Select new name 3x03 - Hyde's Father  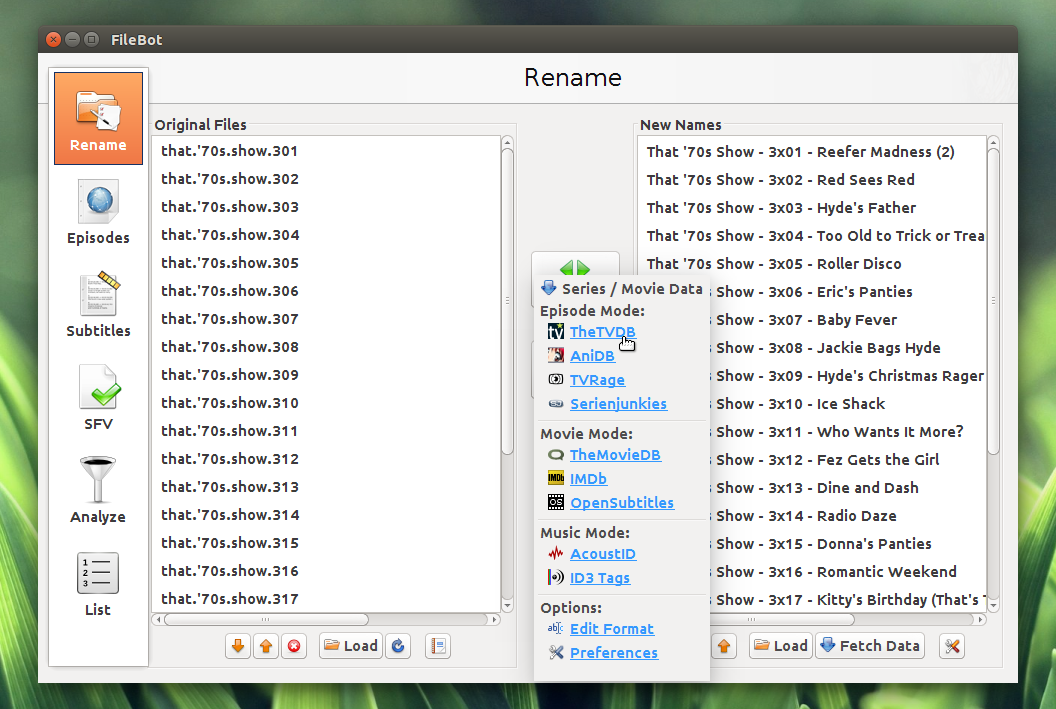[812, 208]
